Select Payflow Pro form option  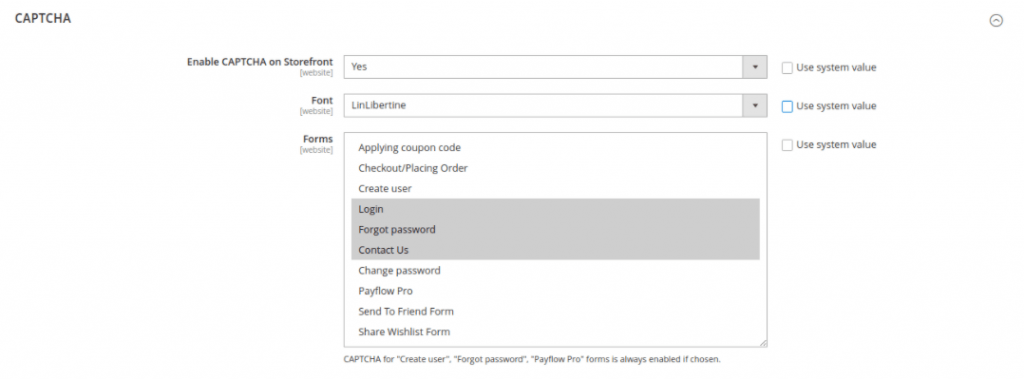pyautogui.click(x=555, y=291)
